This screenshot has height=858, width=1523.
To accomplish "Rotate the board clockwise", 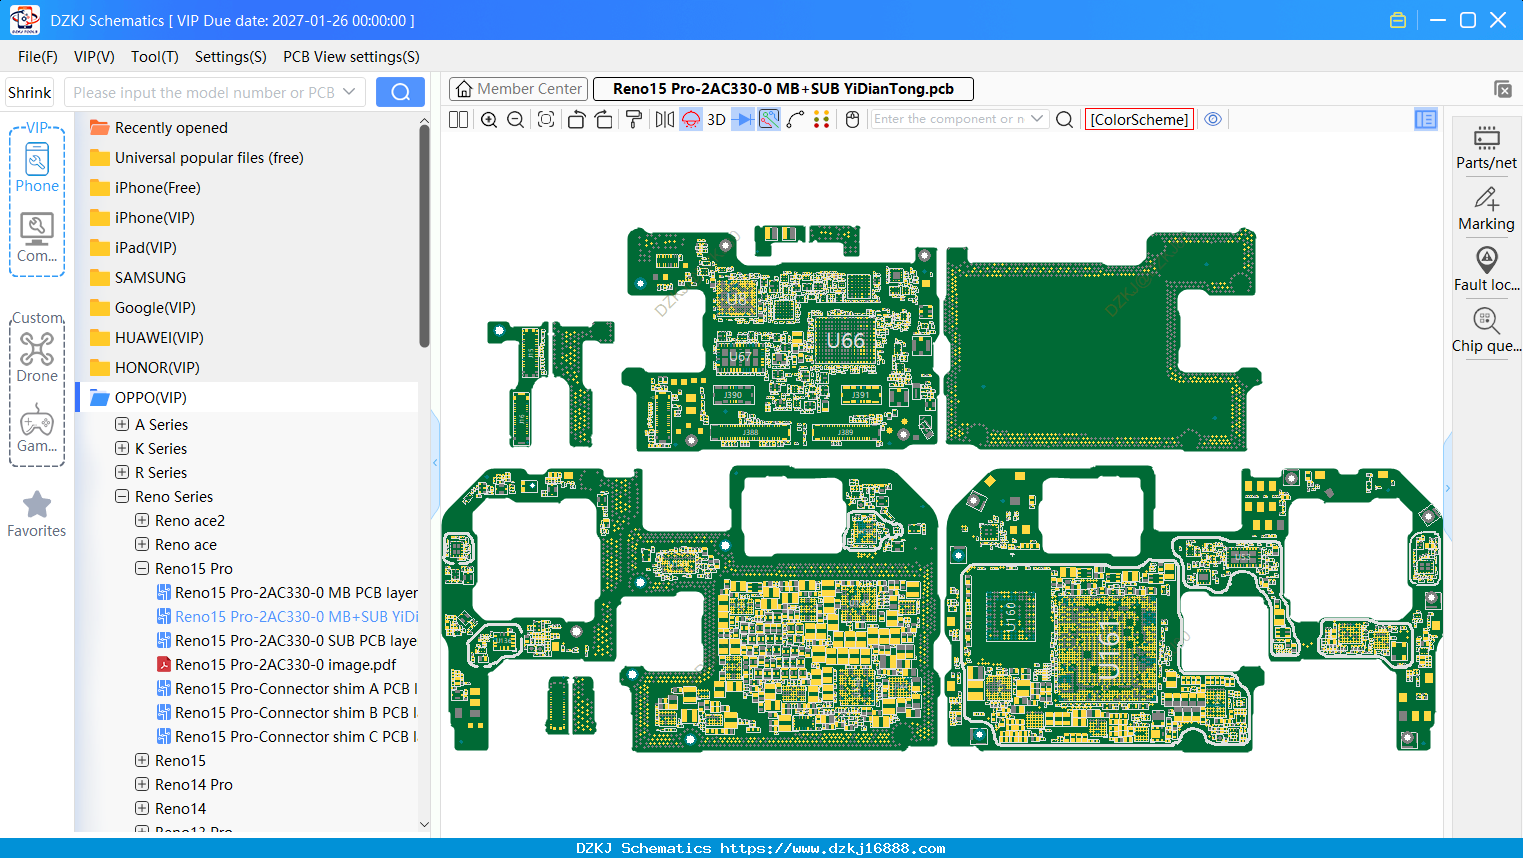I will 604,119.
